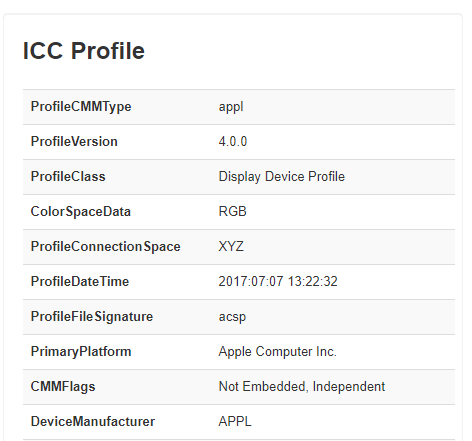472x441 pixels.
Task: Click Not Embedded, Independent value
Action: tap(302, 387)
